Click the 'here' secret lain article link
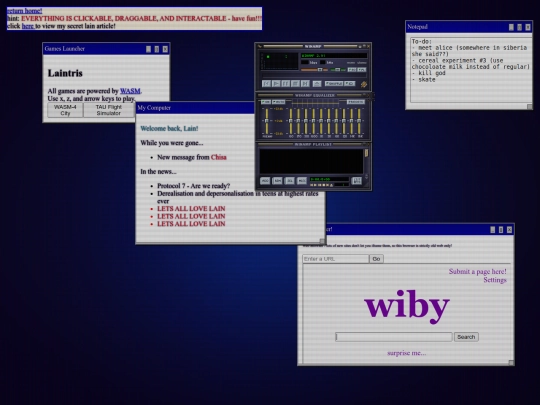 (x=28, y=26)
